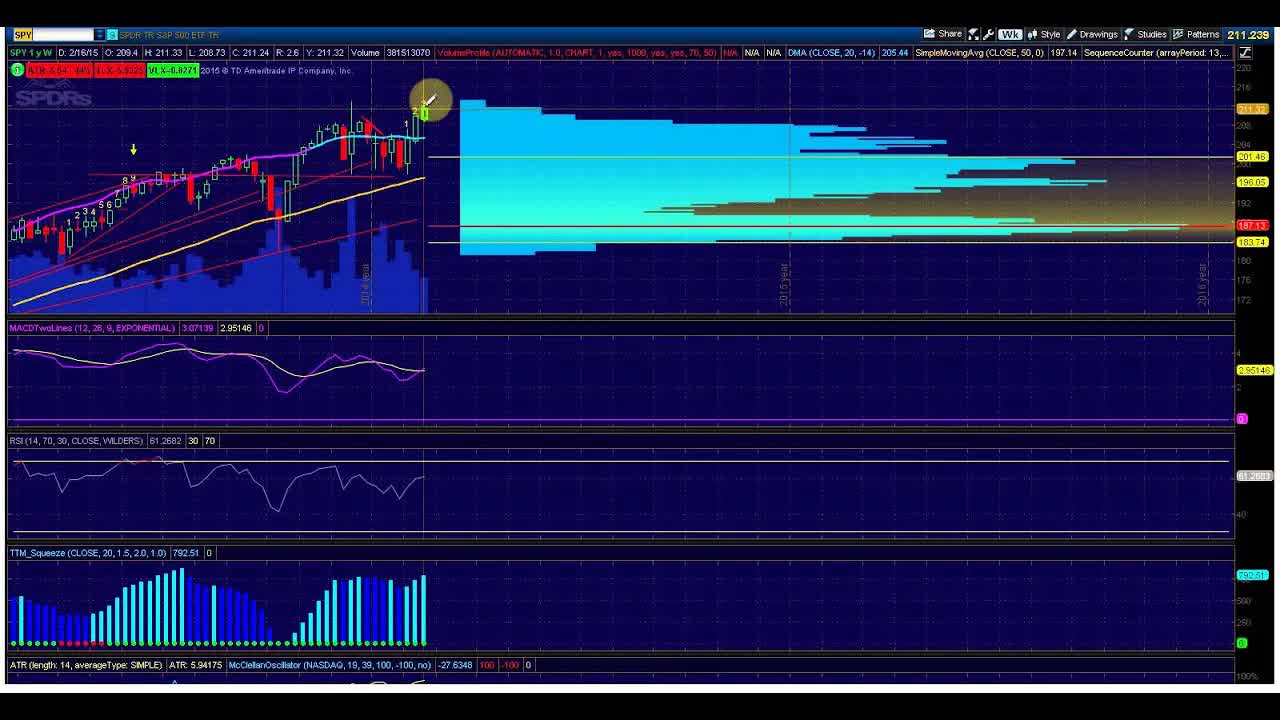Open the Style menu
The image size is (1280, 720).
[x=1043, y=35]
